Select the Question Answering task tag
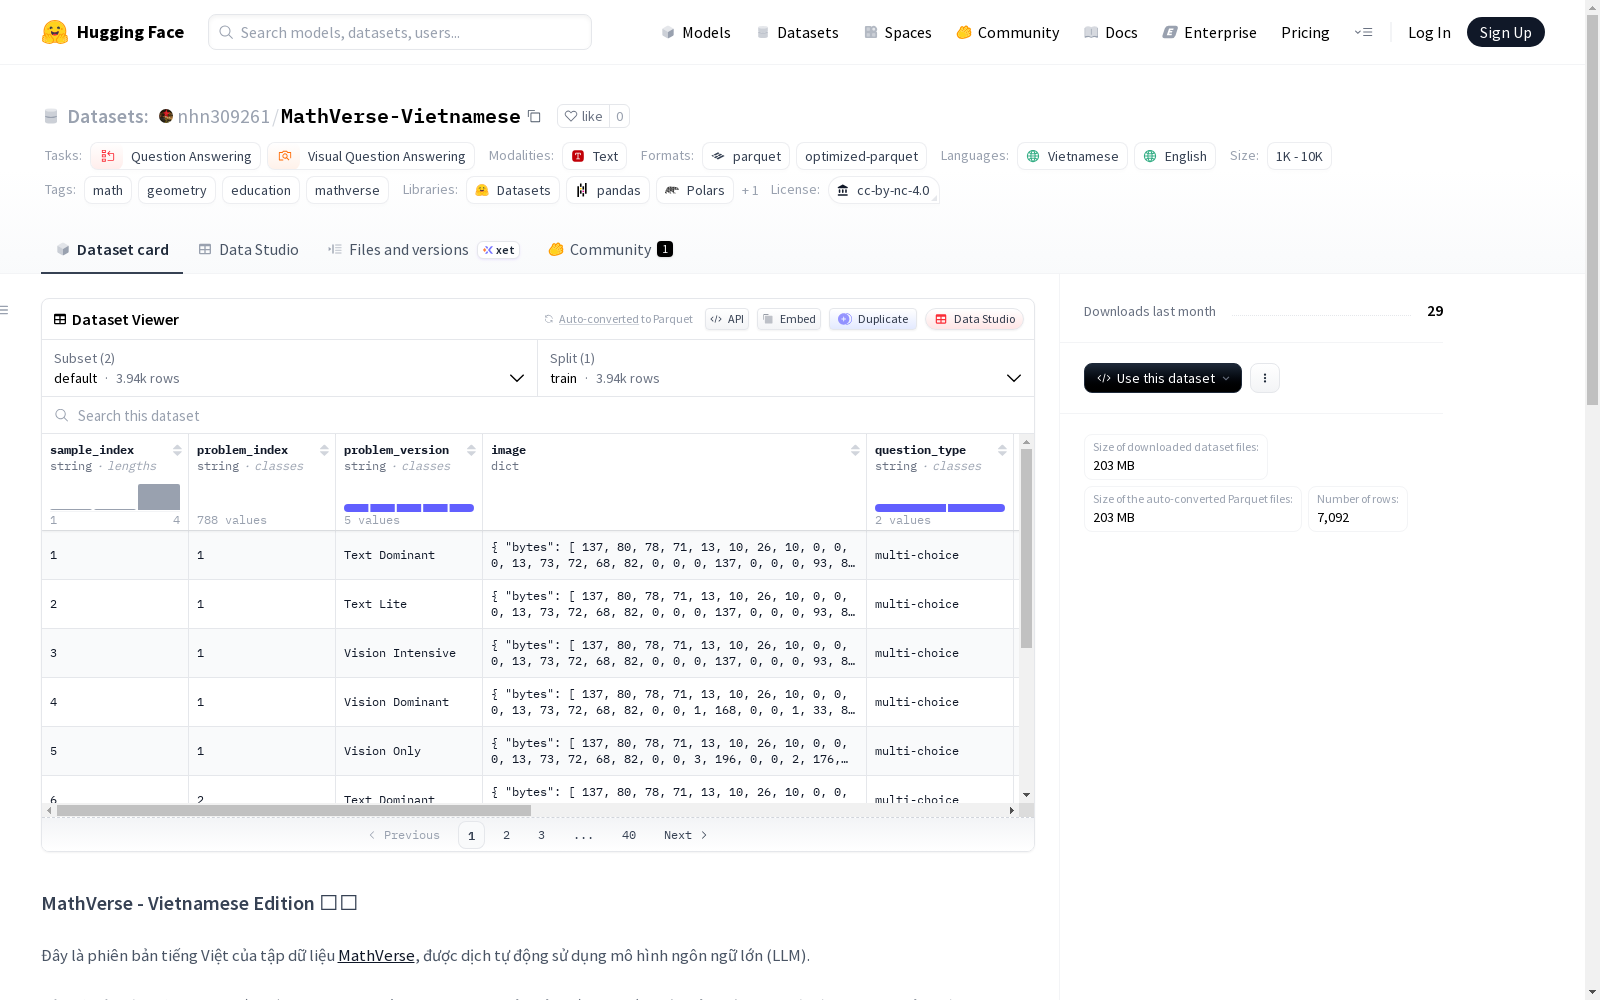Viewport: 1600px width, 1000px height. coord(176,156)
